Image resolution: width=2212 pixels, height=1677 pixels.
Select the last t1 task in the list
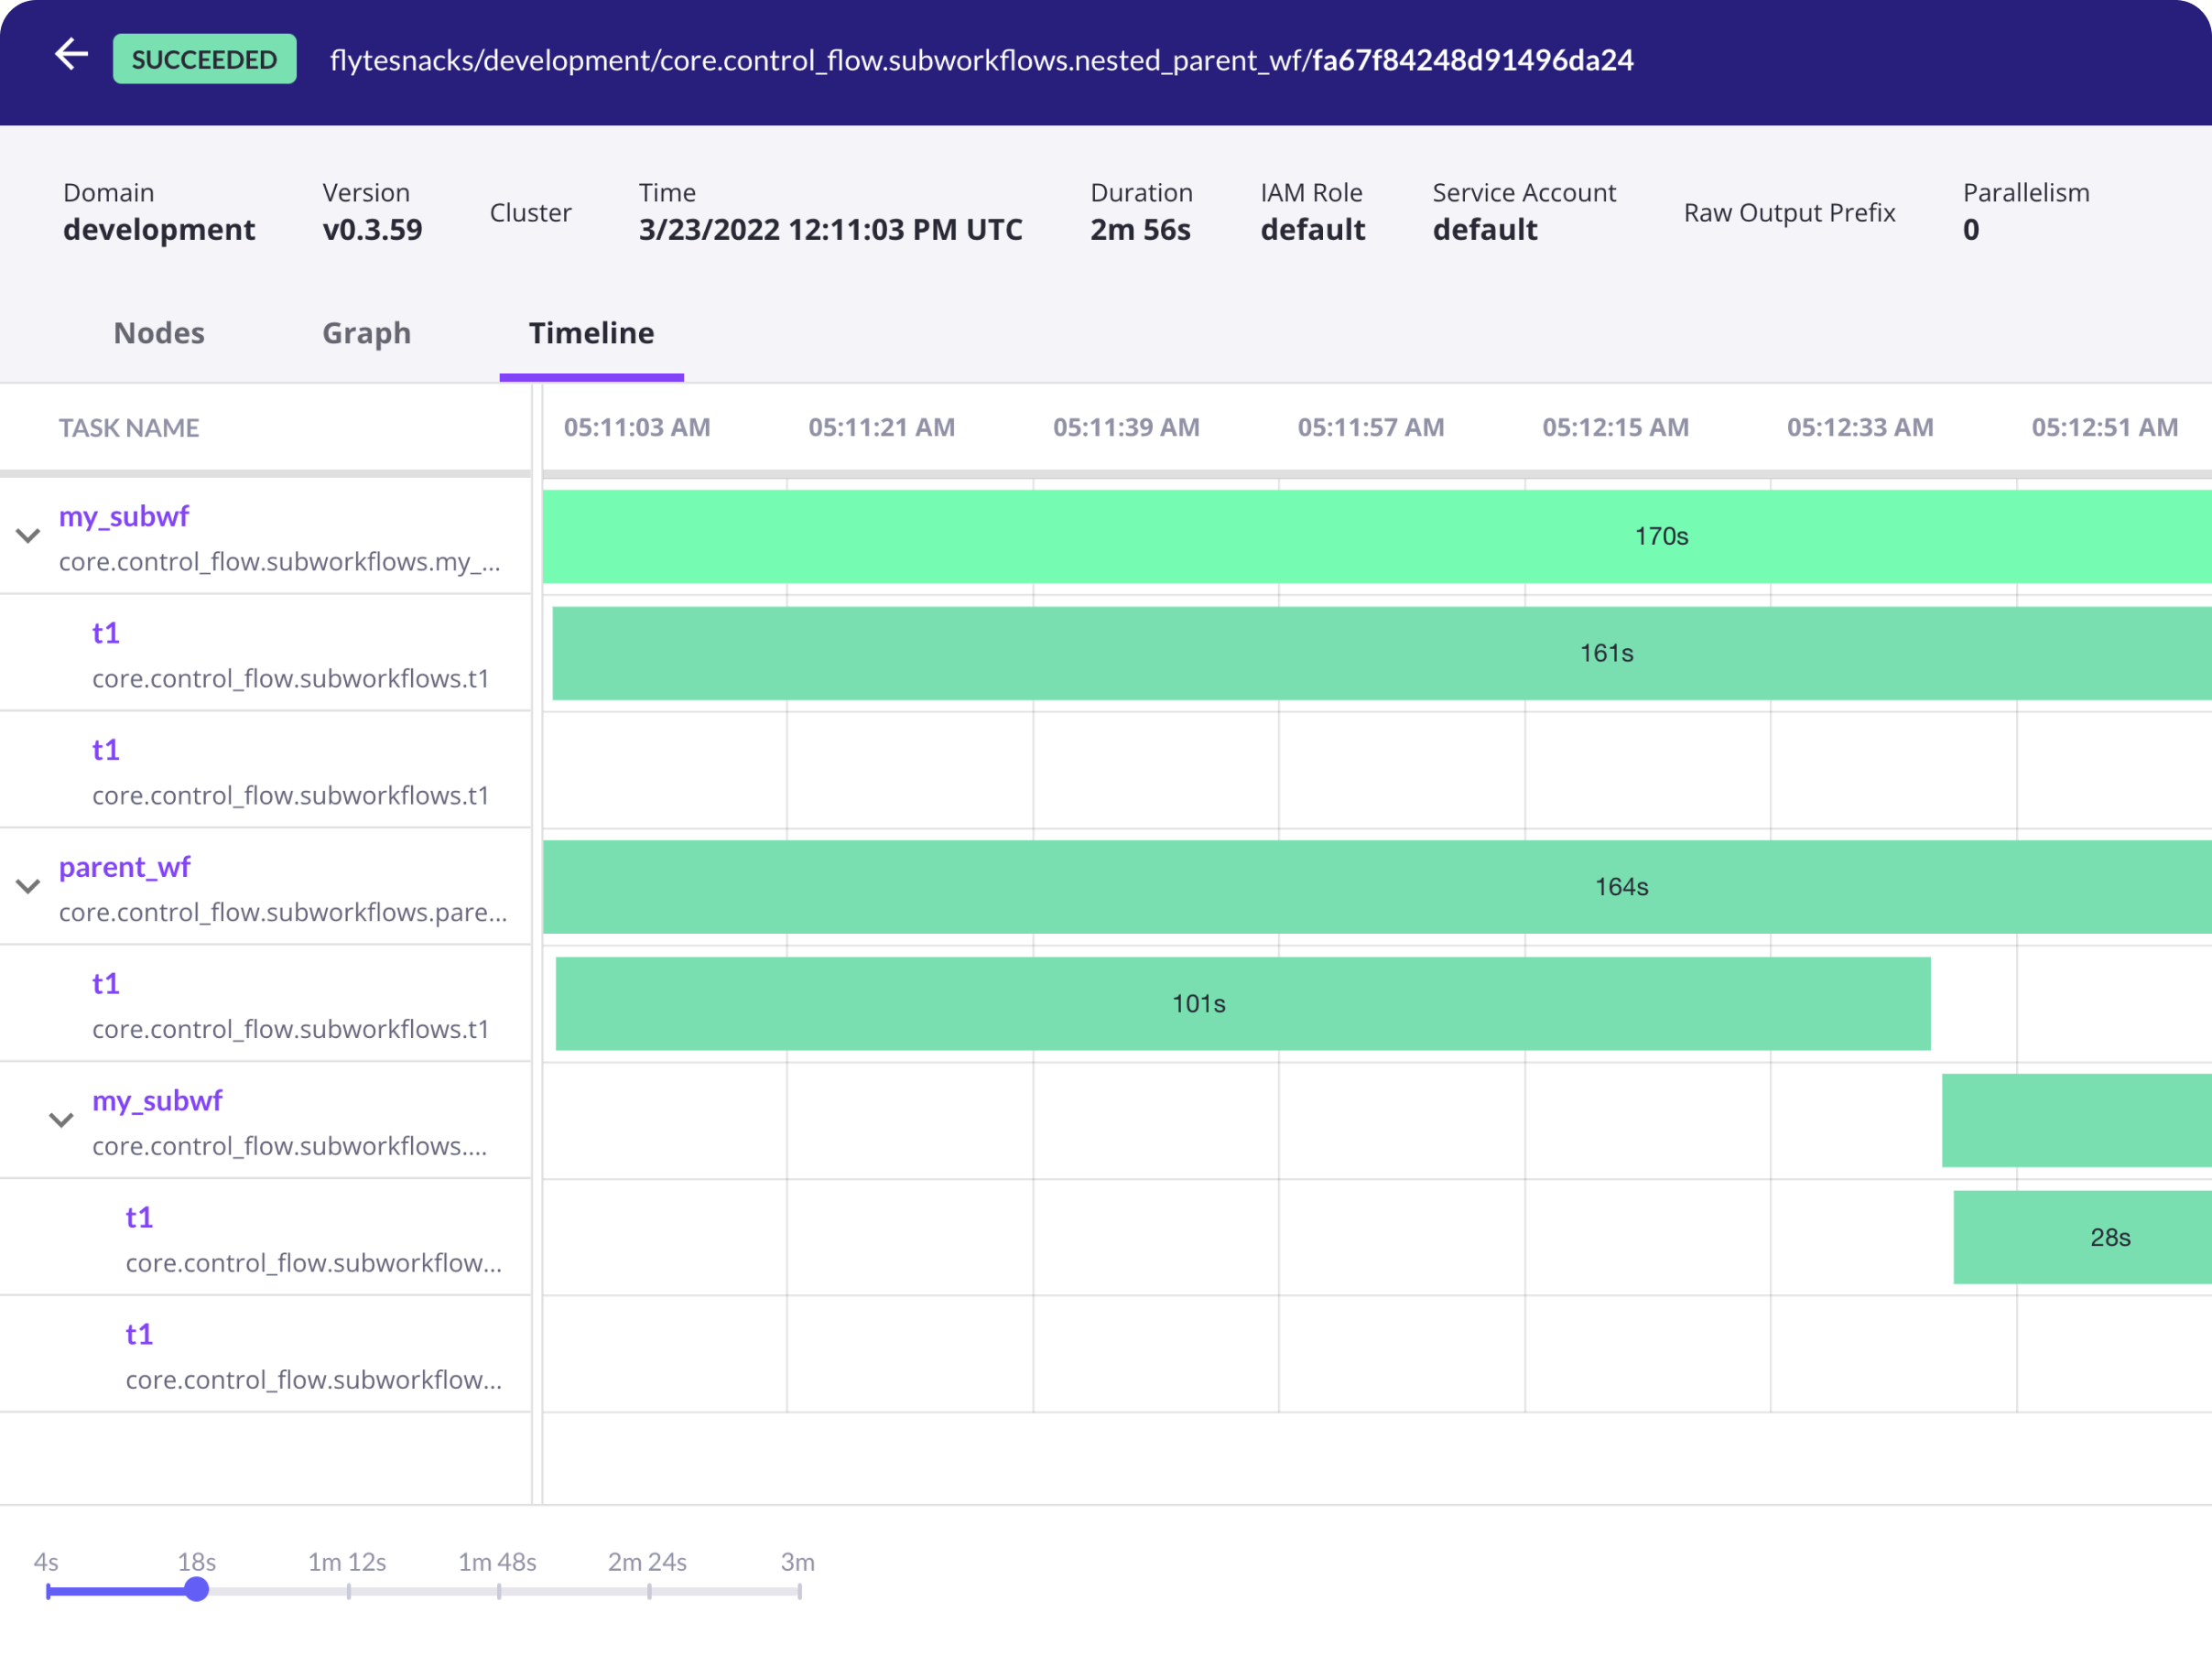[140, 1333]
